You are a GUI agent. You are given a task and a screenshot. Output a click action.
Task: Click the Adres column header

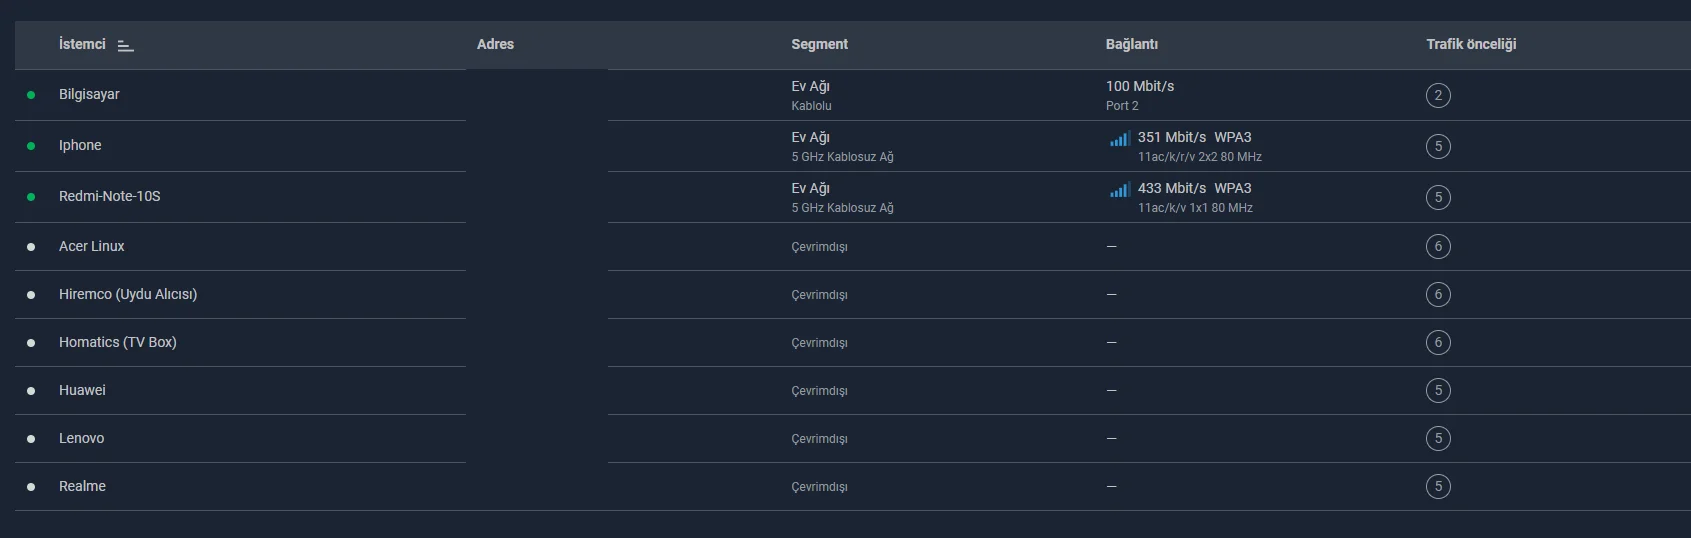pos(495,44)
